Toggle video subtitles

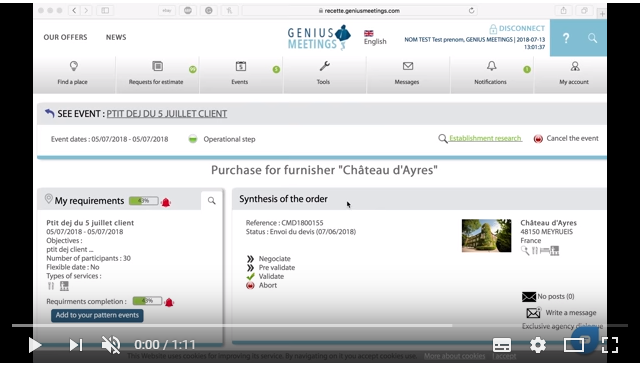click(502, 345)
